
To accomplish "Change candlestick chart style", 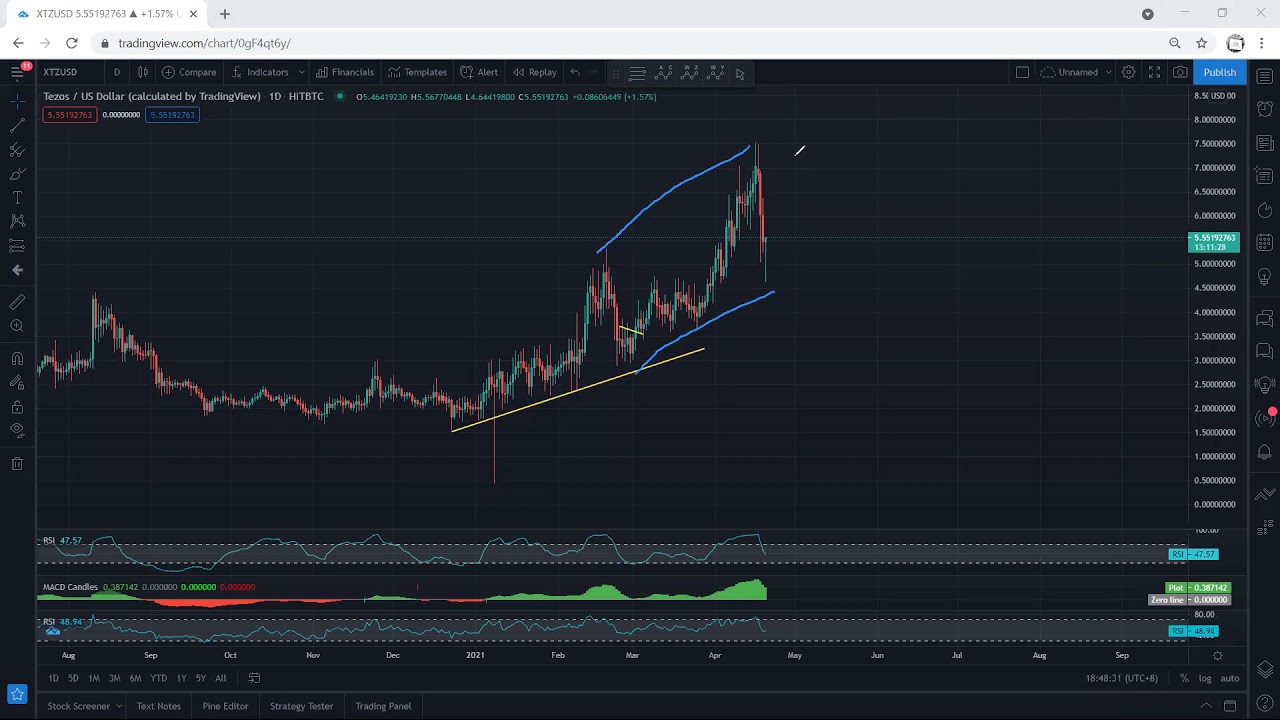I will point(143,72).
